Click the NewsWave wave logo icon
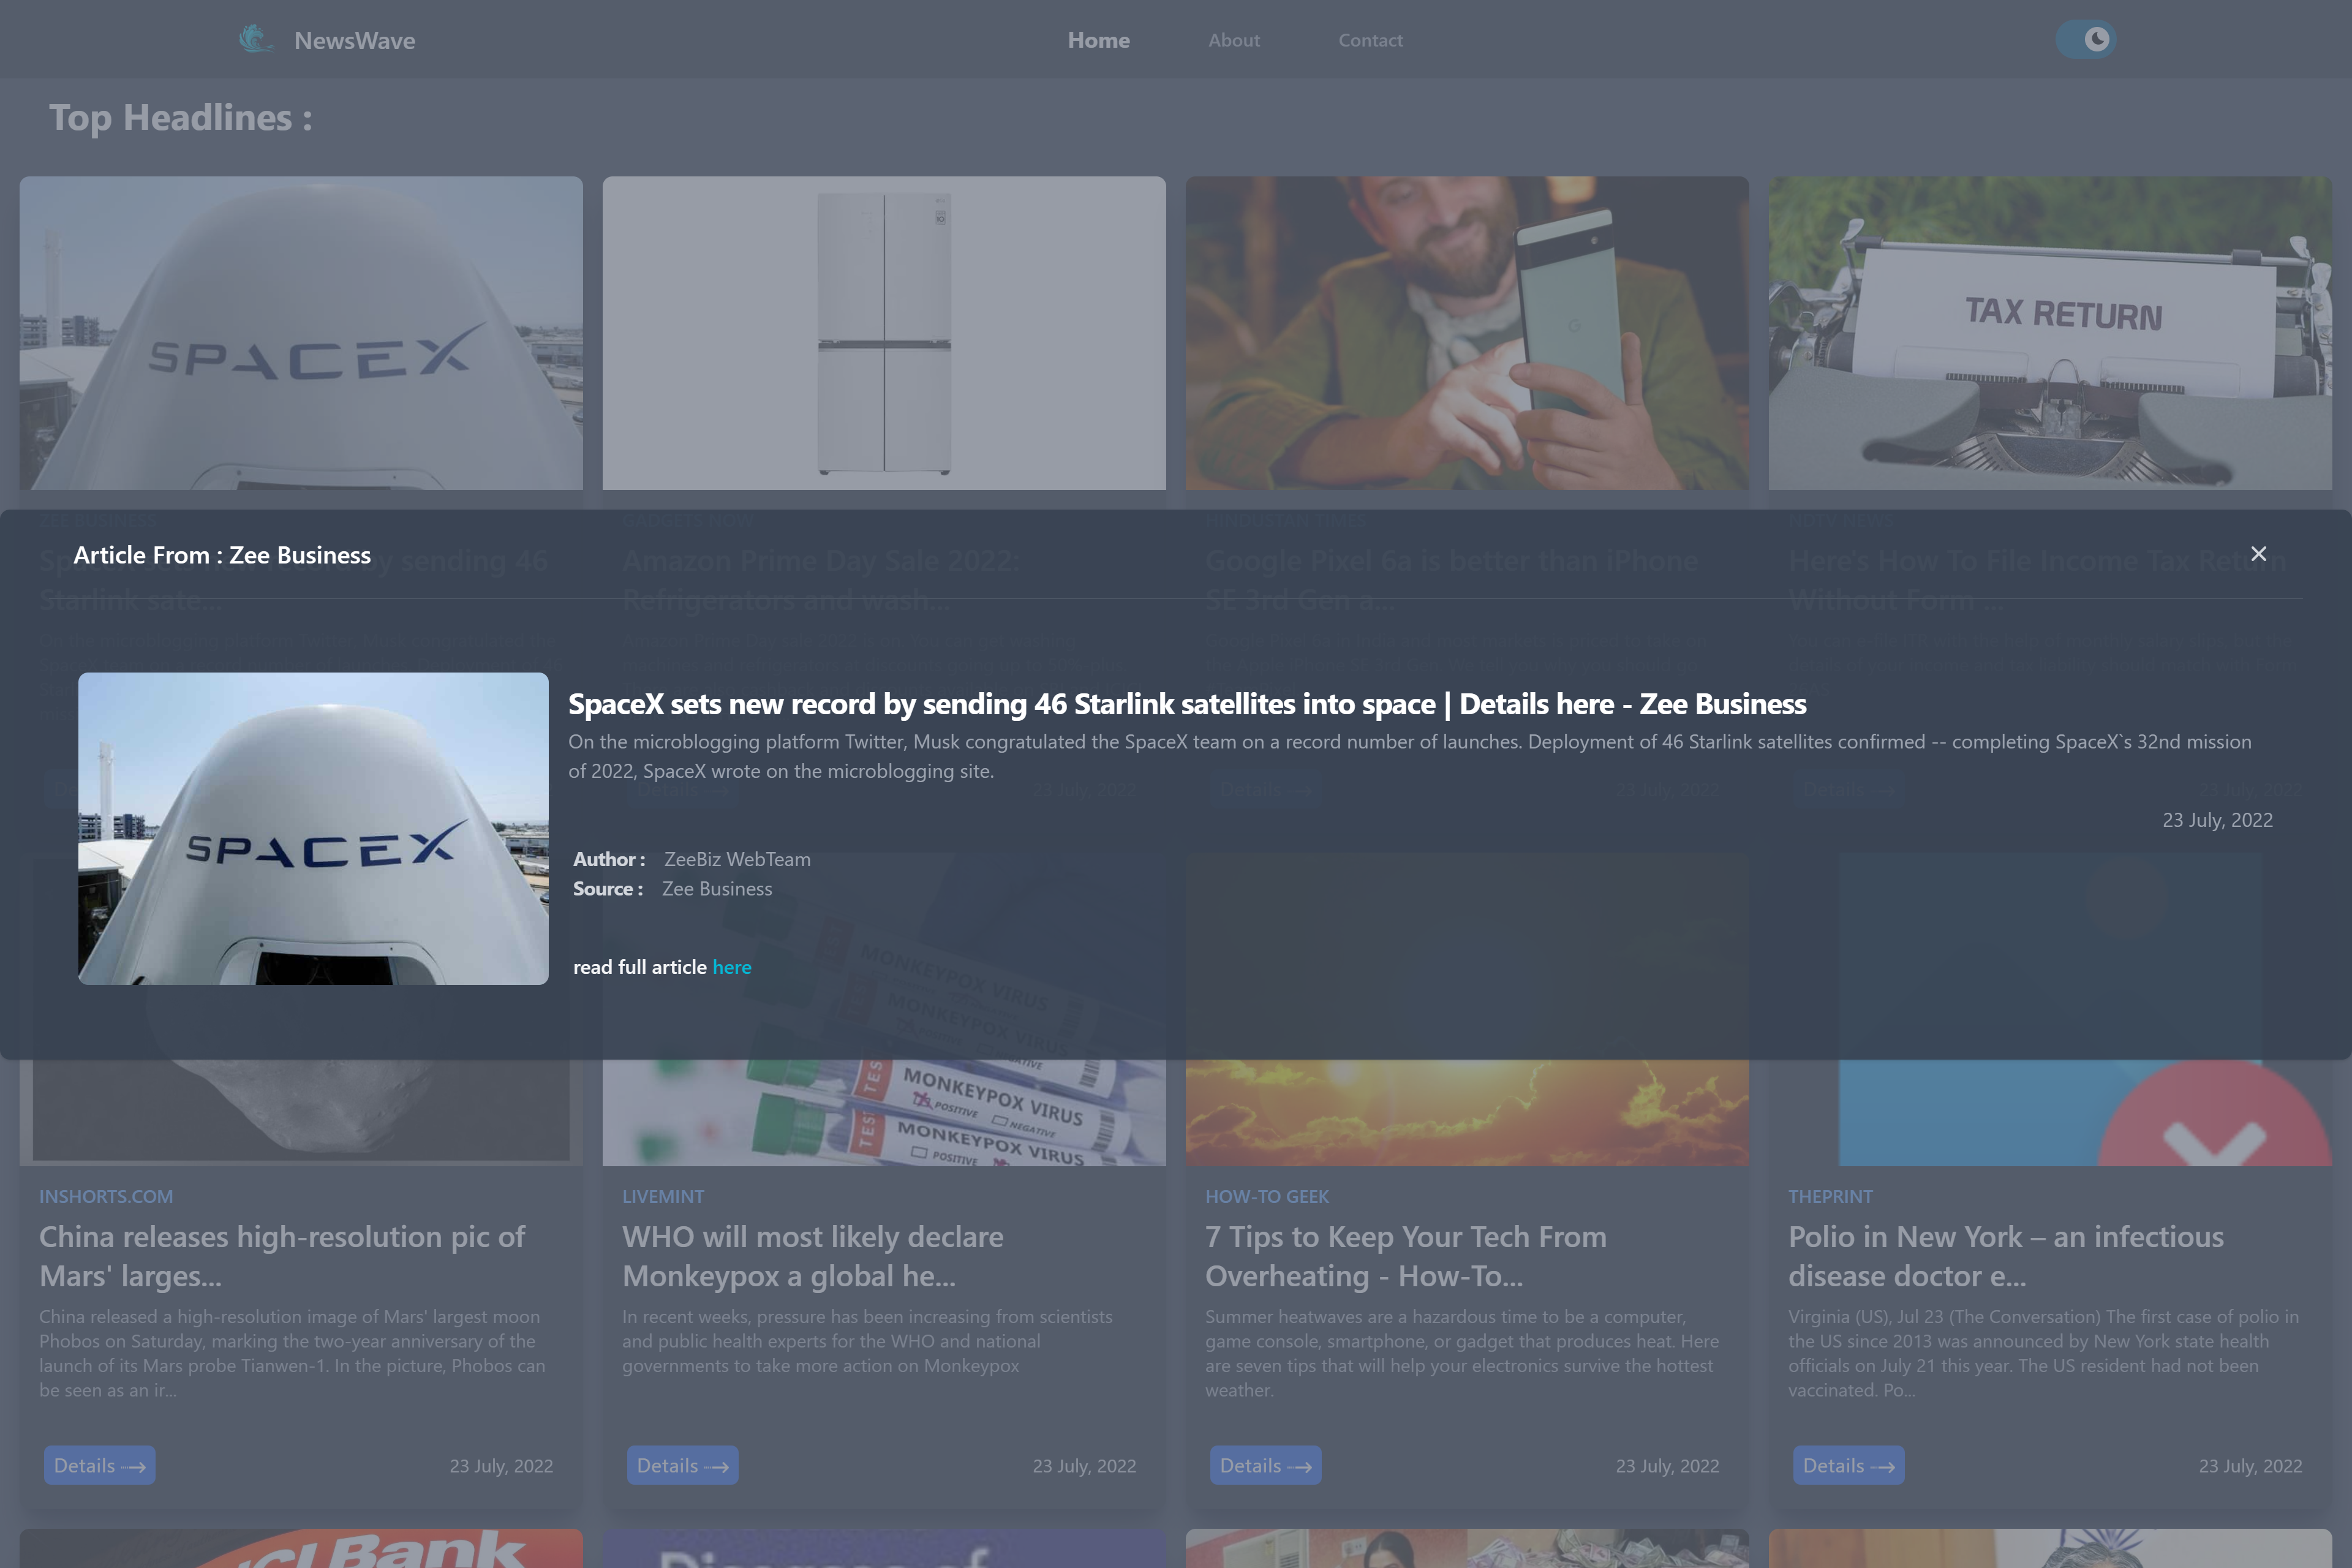Screen dimensions: 2352x1568 pyautogui.click(x=255, y=40)
